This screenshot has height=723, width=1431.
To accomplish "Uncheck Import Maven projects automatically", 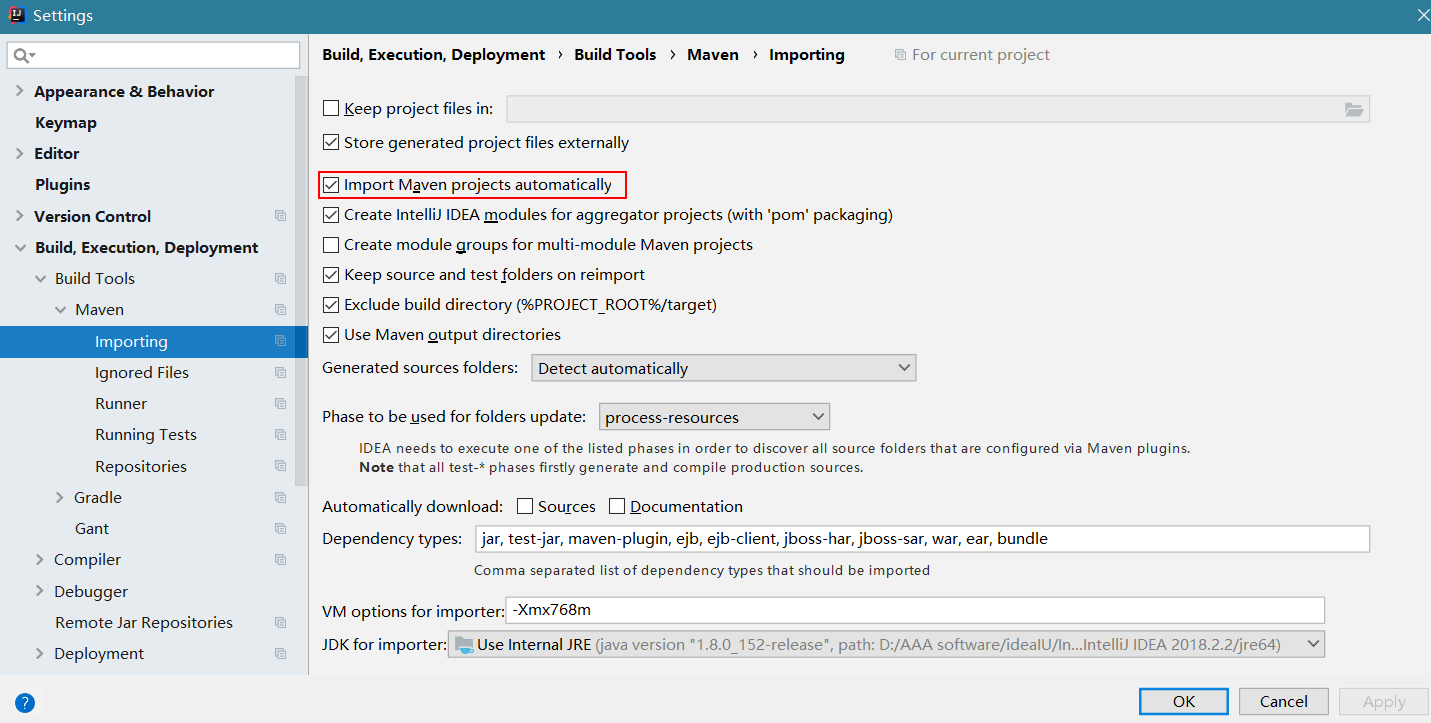I will 331,185.
